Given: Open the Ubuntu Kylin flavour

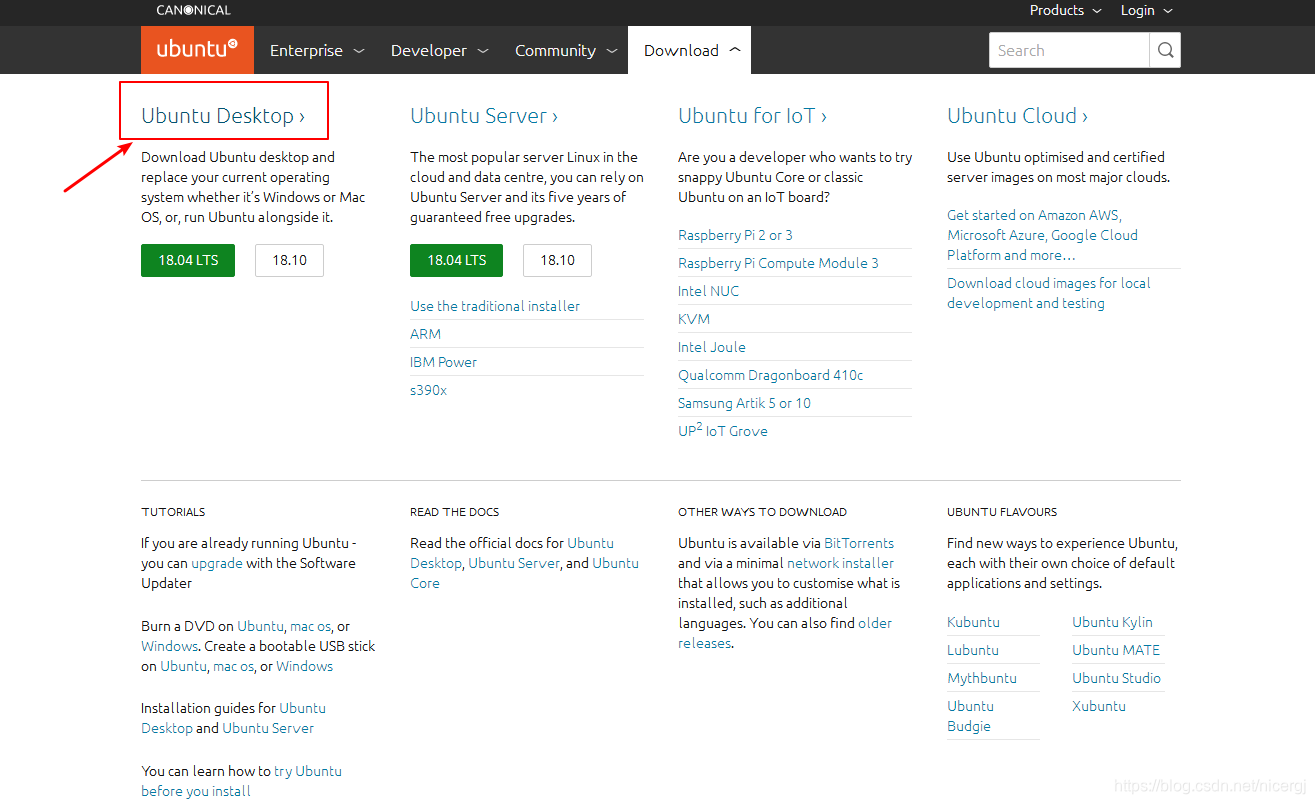Looking at the screenshot, I should (x=1112, y=622).
